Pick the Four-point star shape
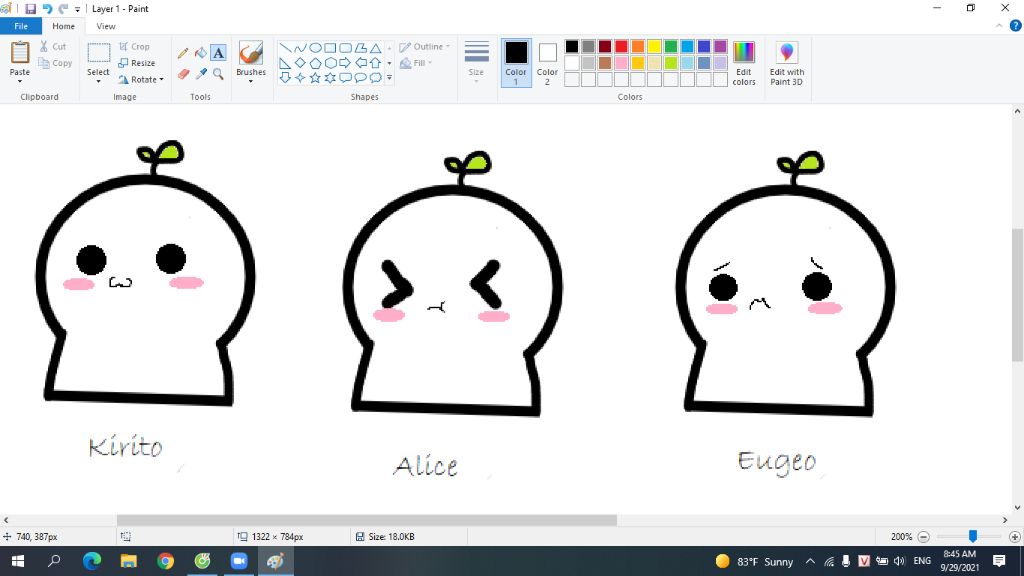The width and height of the screenshot is (1024, 576). (300, 78)
